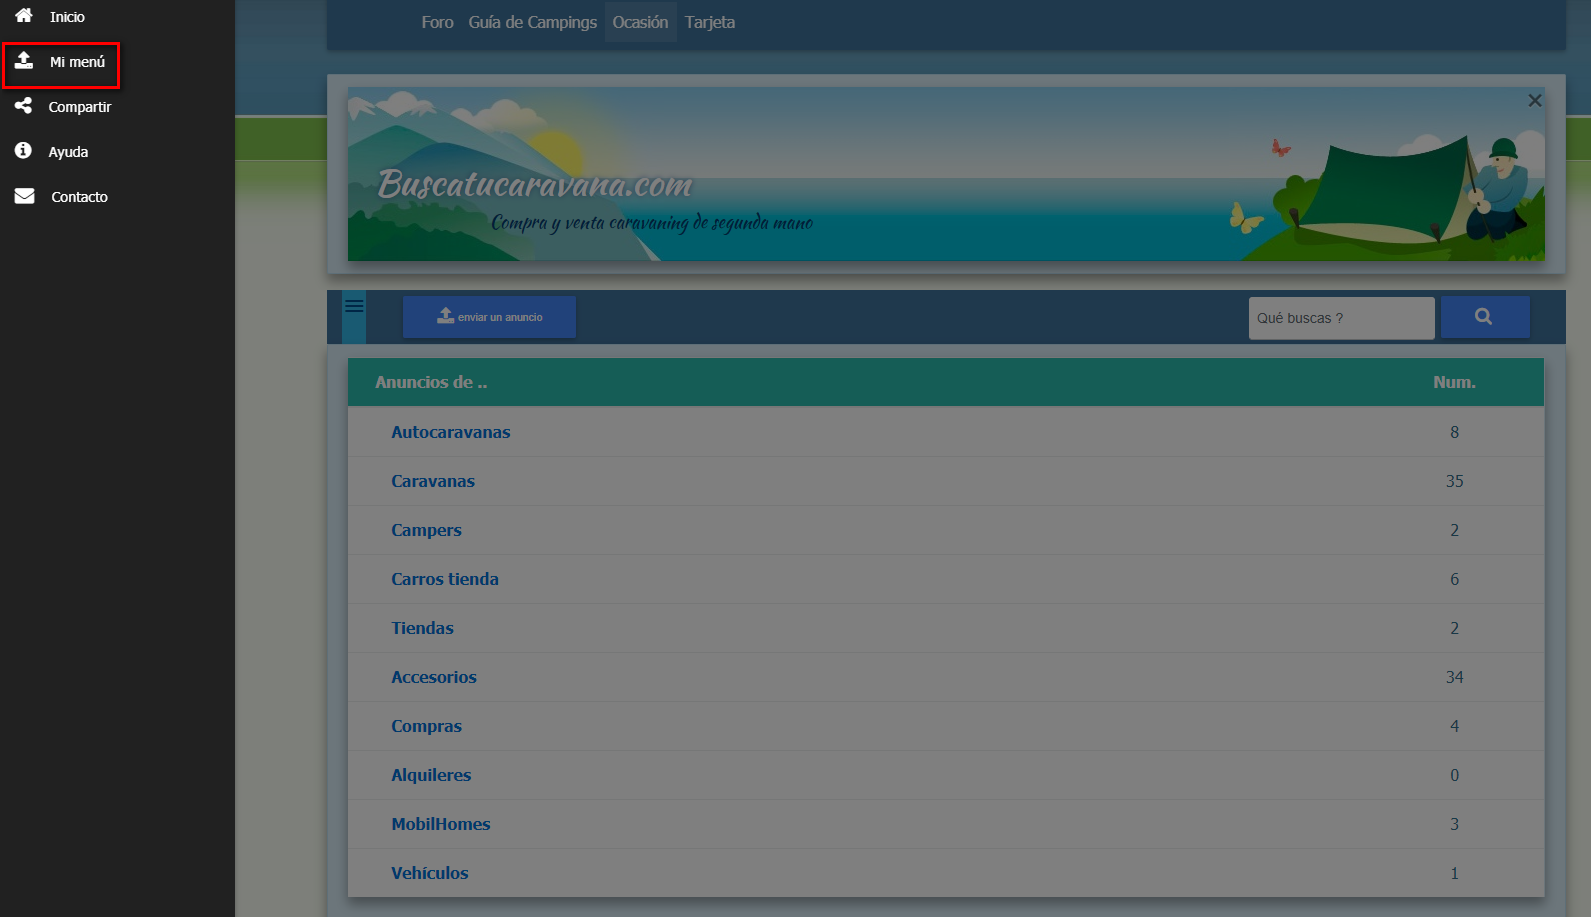
Task: Open the Foro tab
Action: [437, 22]
